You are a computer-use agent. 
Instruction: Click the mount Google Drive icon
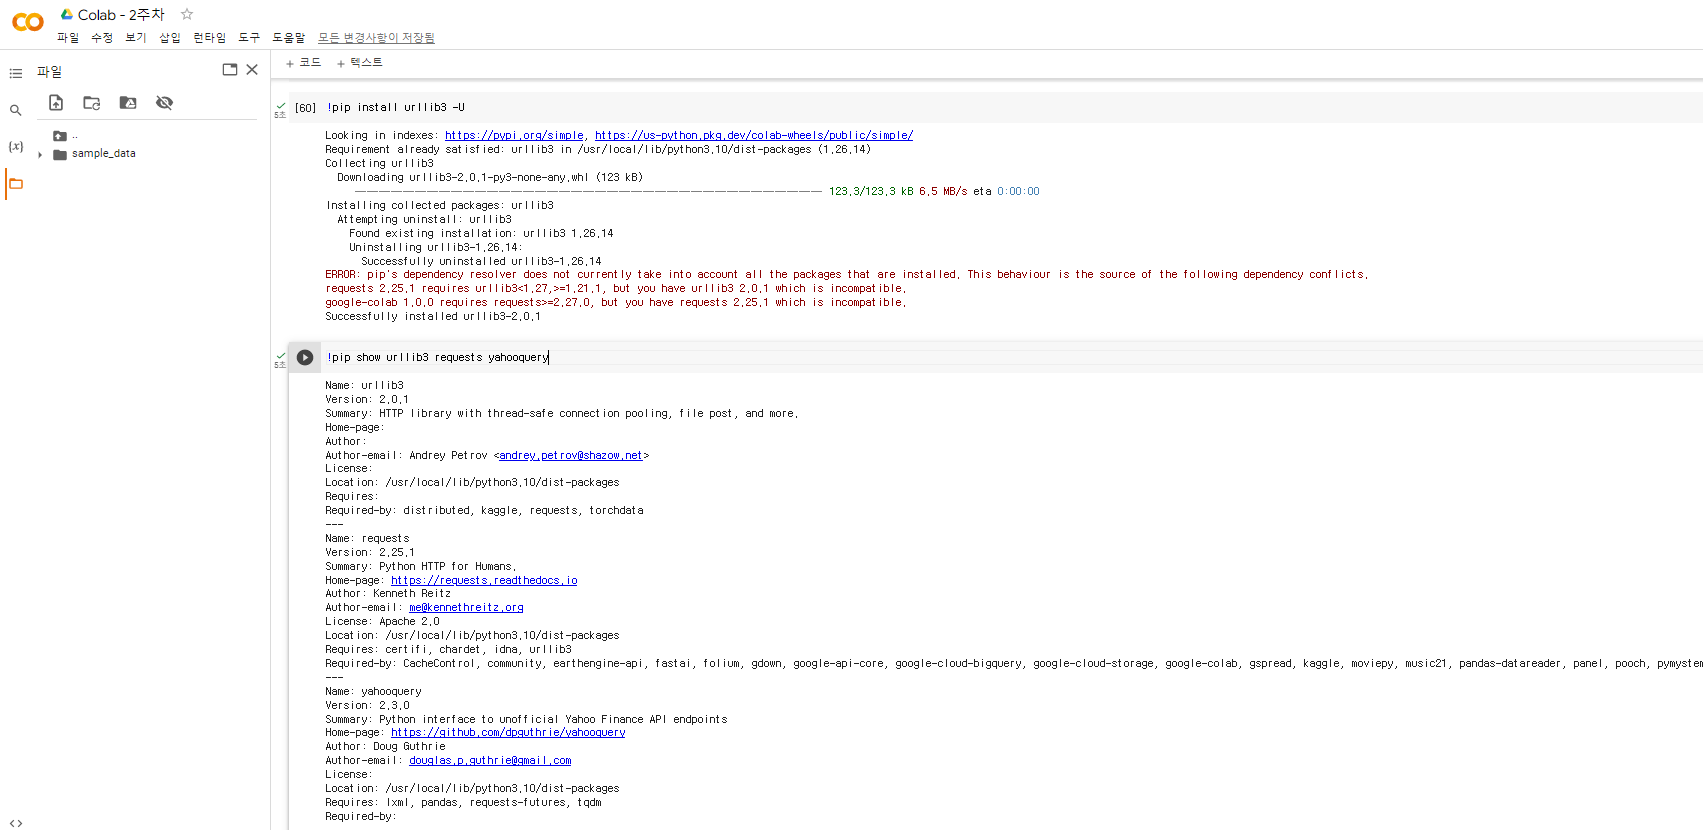pos(128,103)
